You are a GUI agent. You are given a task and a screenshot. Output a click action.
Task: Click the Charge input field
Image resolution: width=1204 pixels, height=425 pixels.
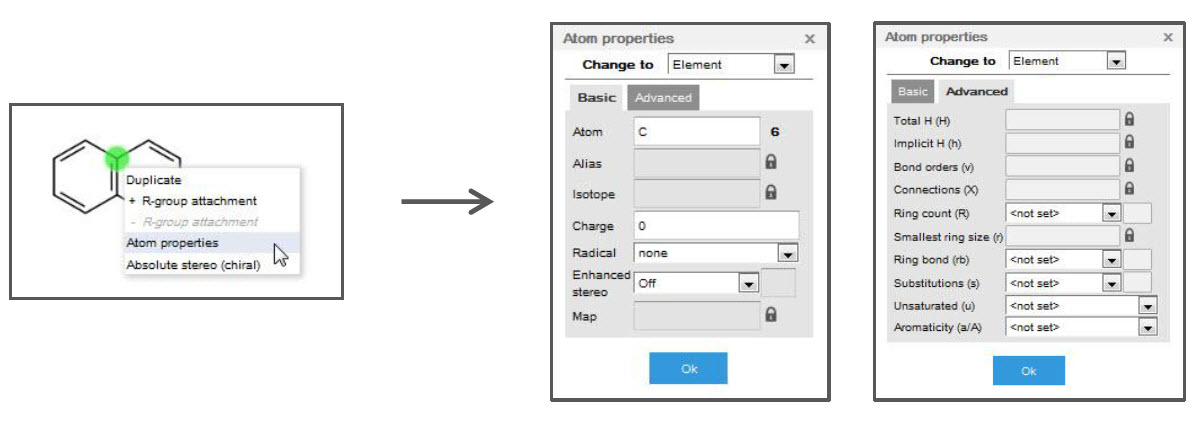(x=716, y=225)
